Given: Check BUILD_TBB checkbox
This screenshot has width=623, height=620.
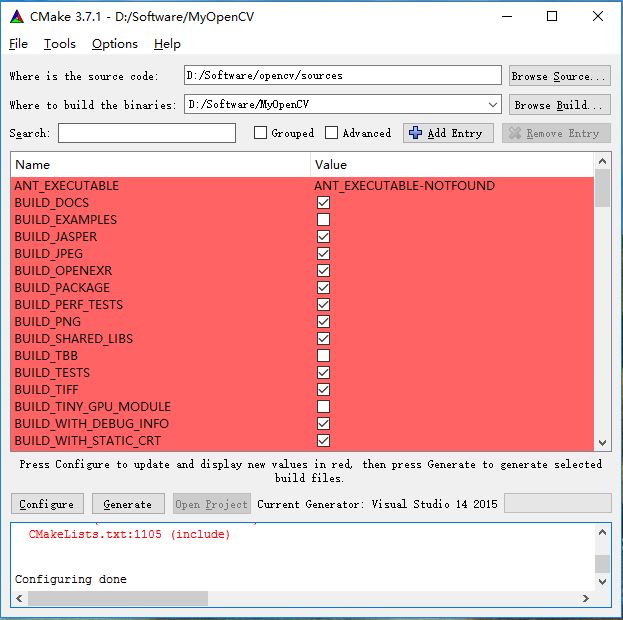Looking at the screenshot, I should [x=323, y=355].
